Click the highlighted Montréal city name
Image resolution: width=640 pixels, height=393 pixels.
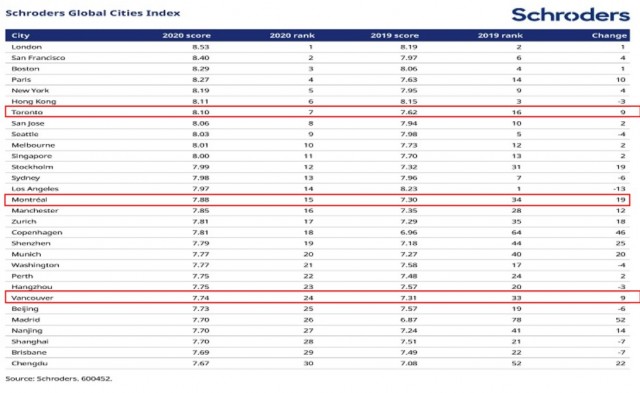[x=29, y=200]
